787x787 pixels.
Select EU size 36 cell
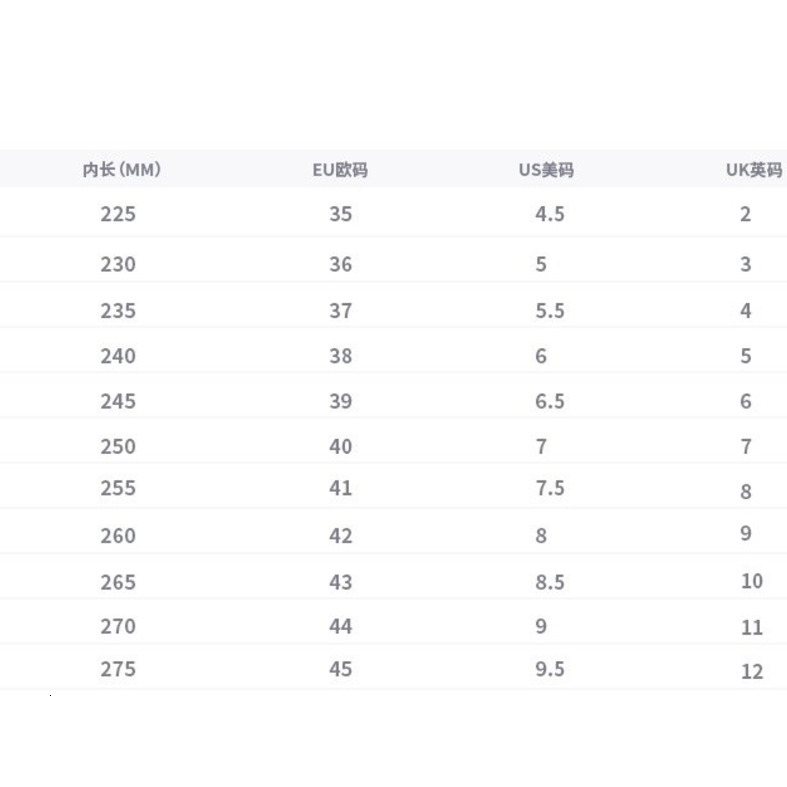point(341,264)
